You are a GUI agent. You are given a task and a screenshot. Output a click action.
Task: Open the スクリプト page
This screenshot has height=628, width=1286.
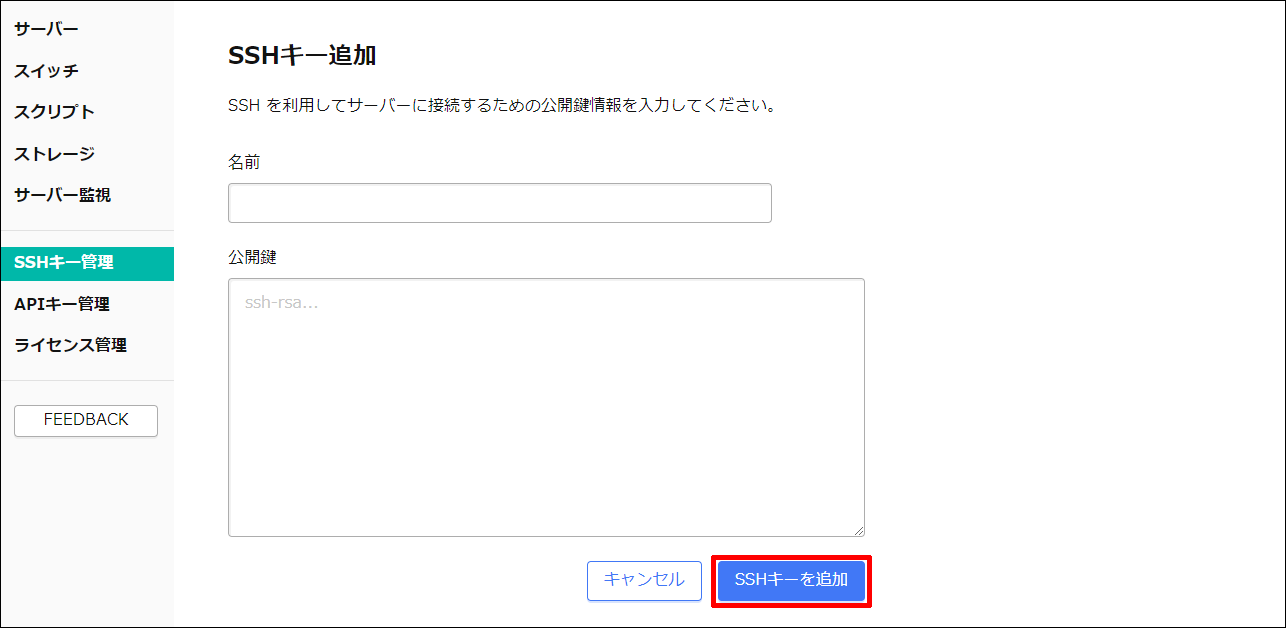click(x=52, y=112)
